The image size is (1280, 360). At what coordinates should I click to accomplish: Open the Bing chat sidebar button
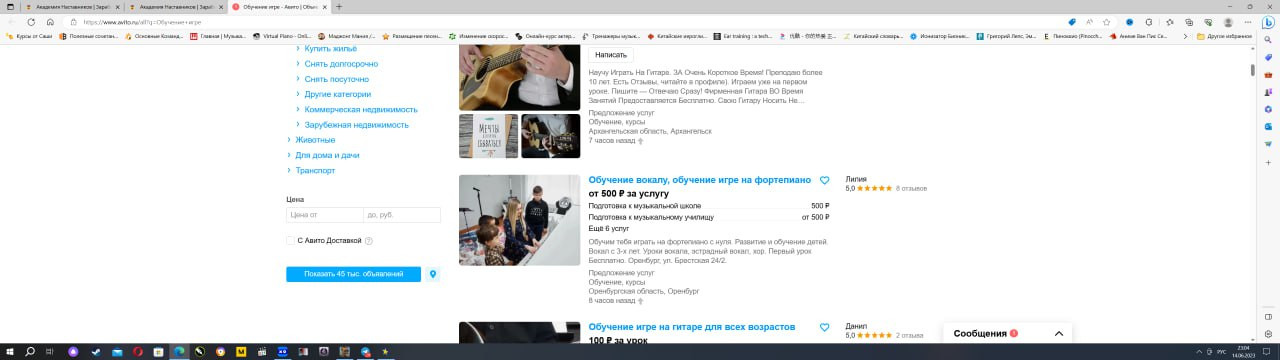click(x=1267, y=21)
